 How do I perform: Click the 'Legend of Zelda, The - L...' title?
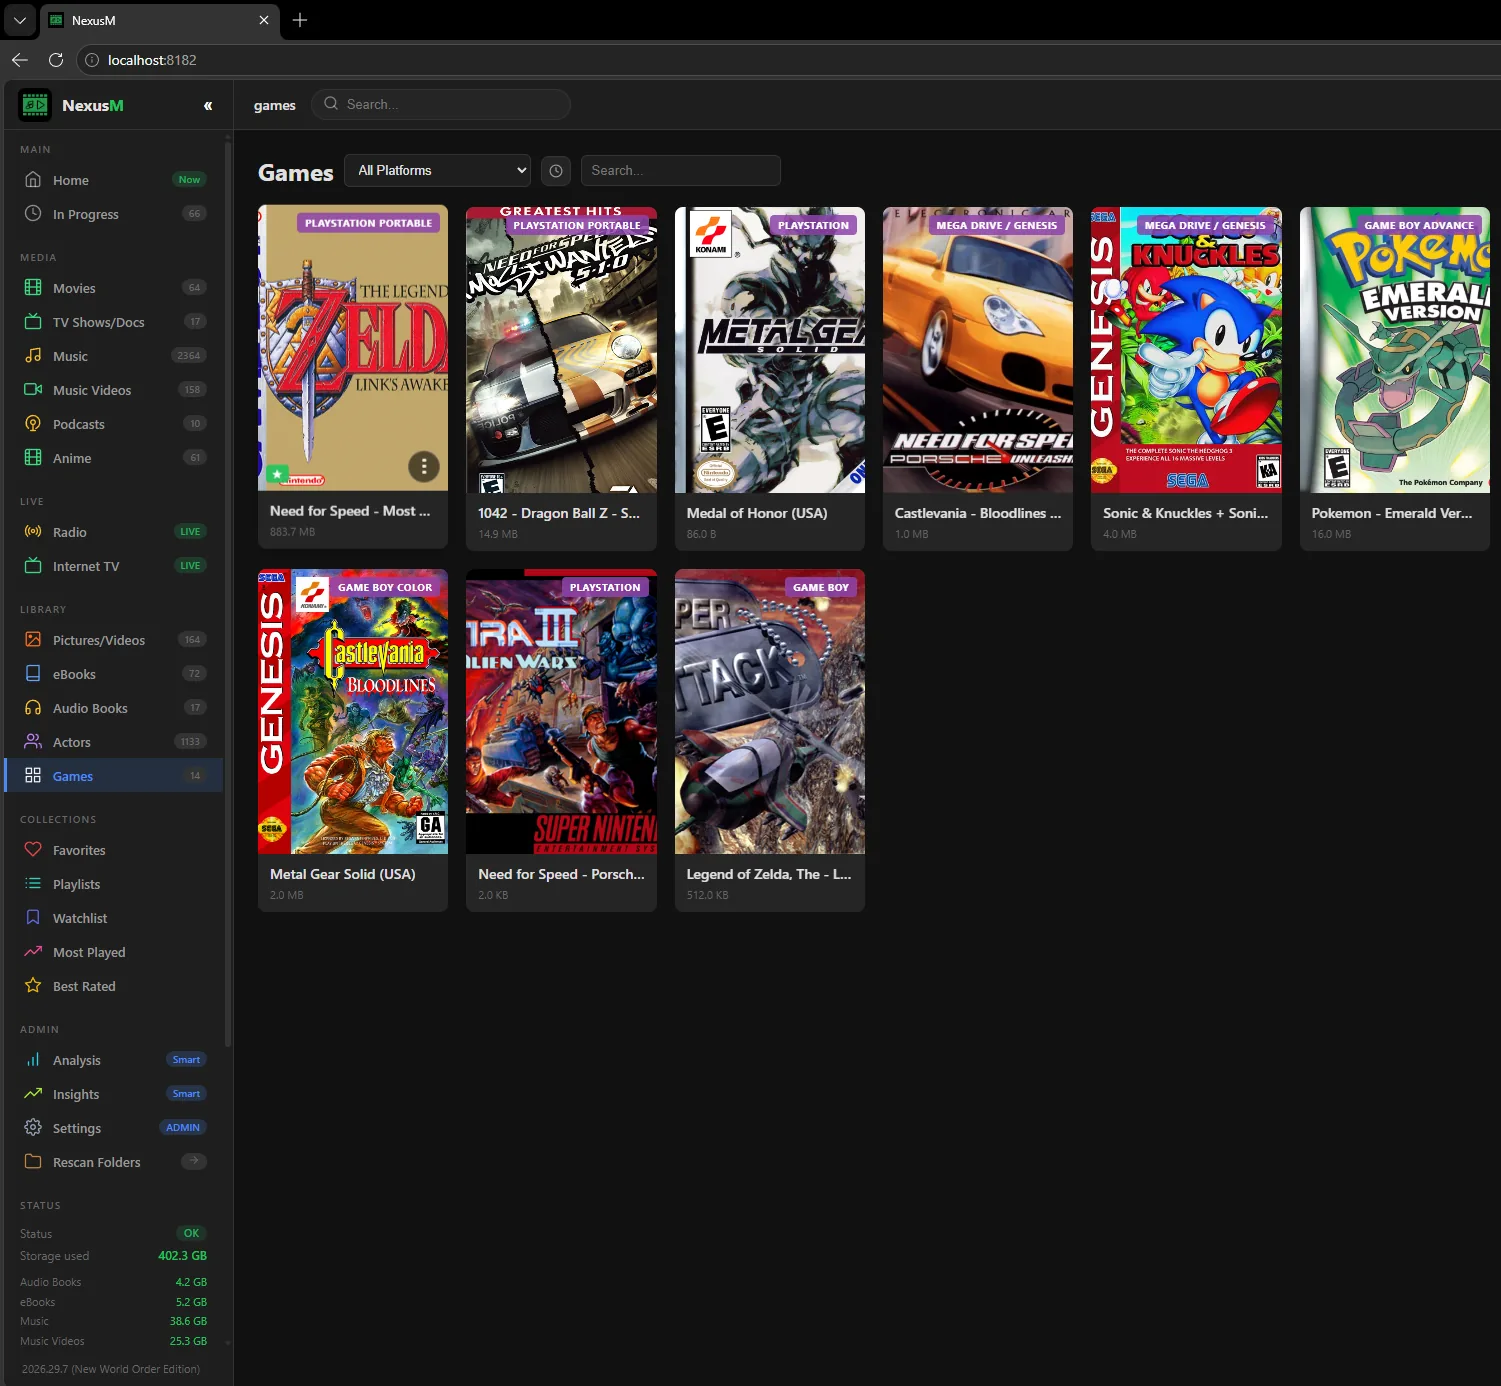(x=769, y=874)
